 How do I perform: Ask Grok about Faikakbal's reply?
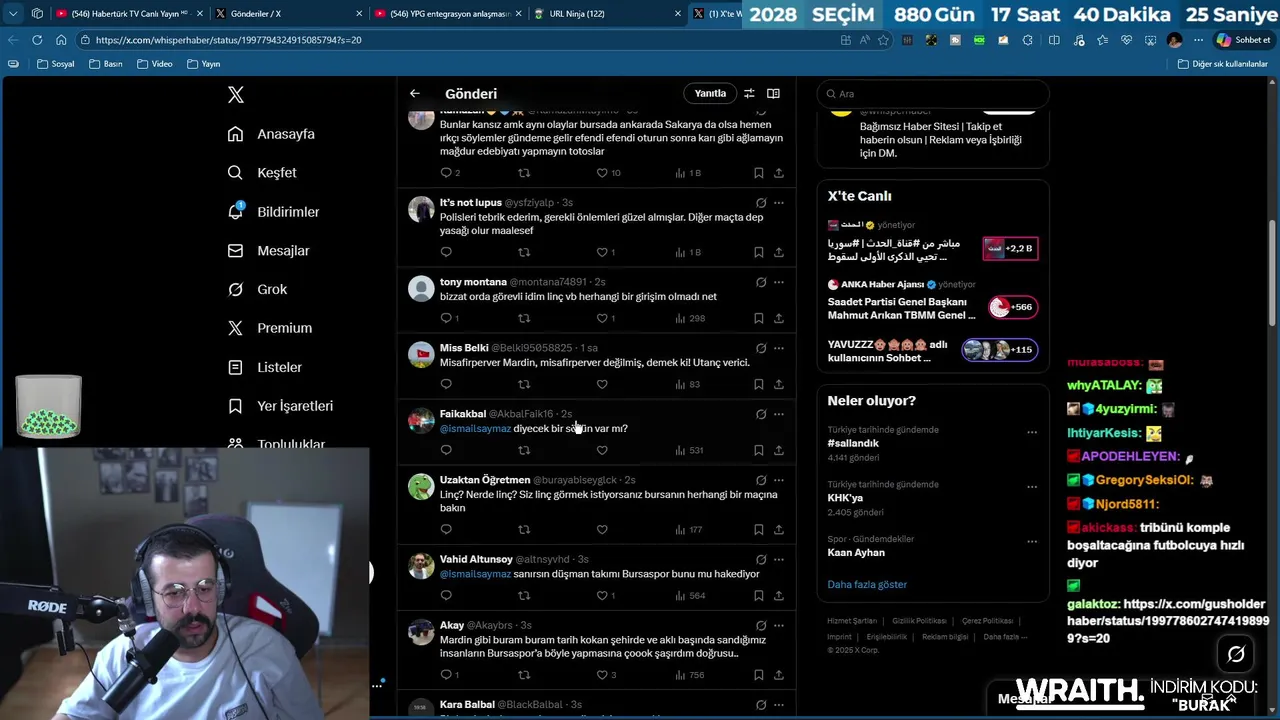click(x=761, y=414)
